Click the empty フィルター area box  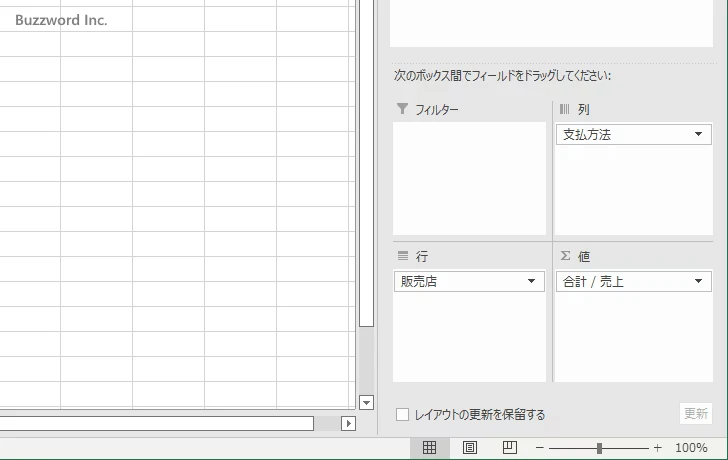click(x=469, y=179)
